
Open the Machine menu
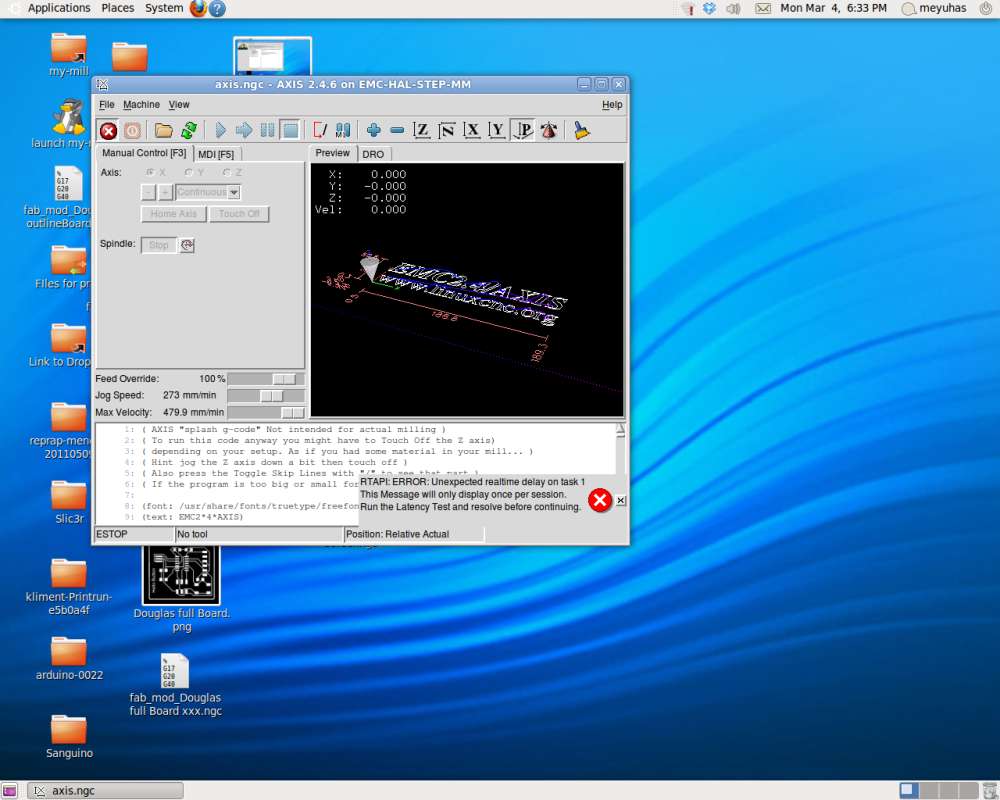pyautogui.click(x=142, y=105)
